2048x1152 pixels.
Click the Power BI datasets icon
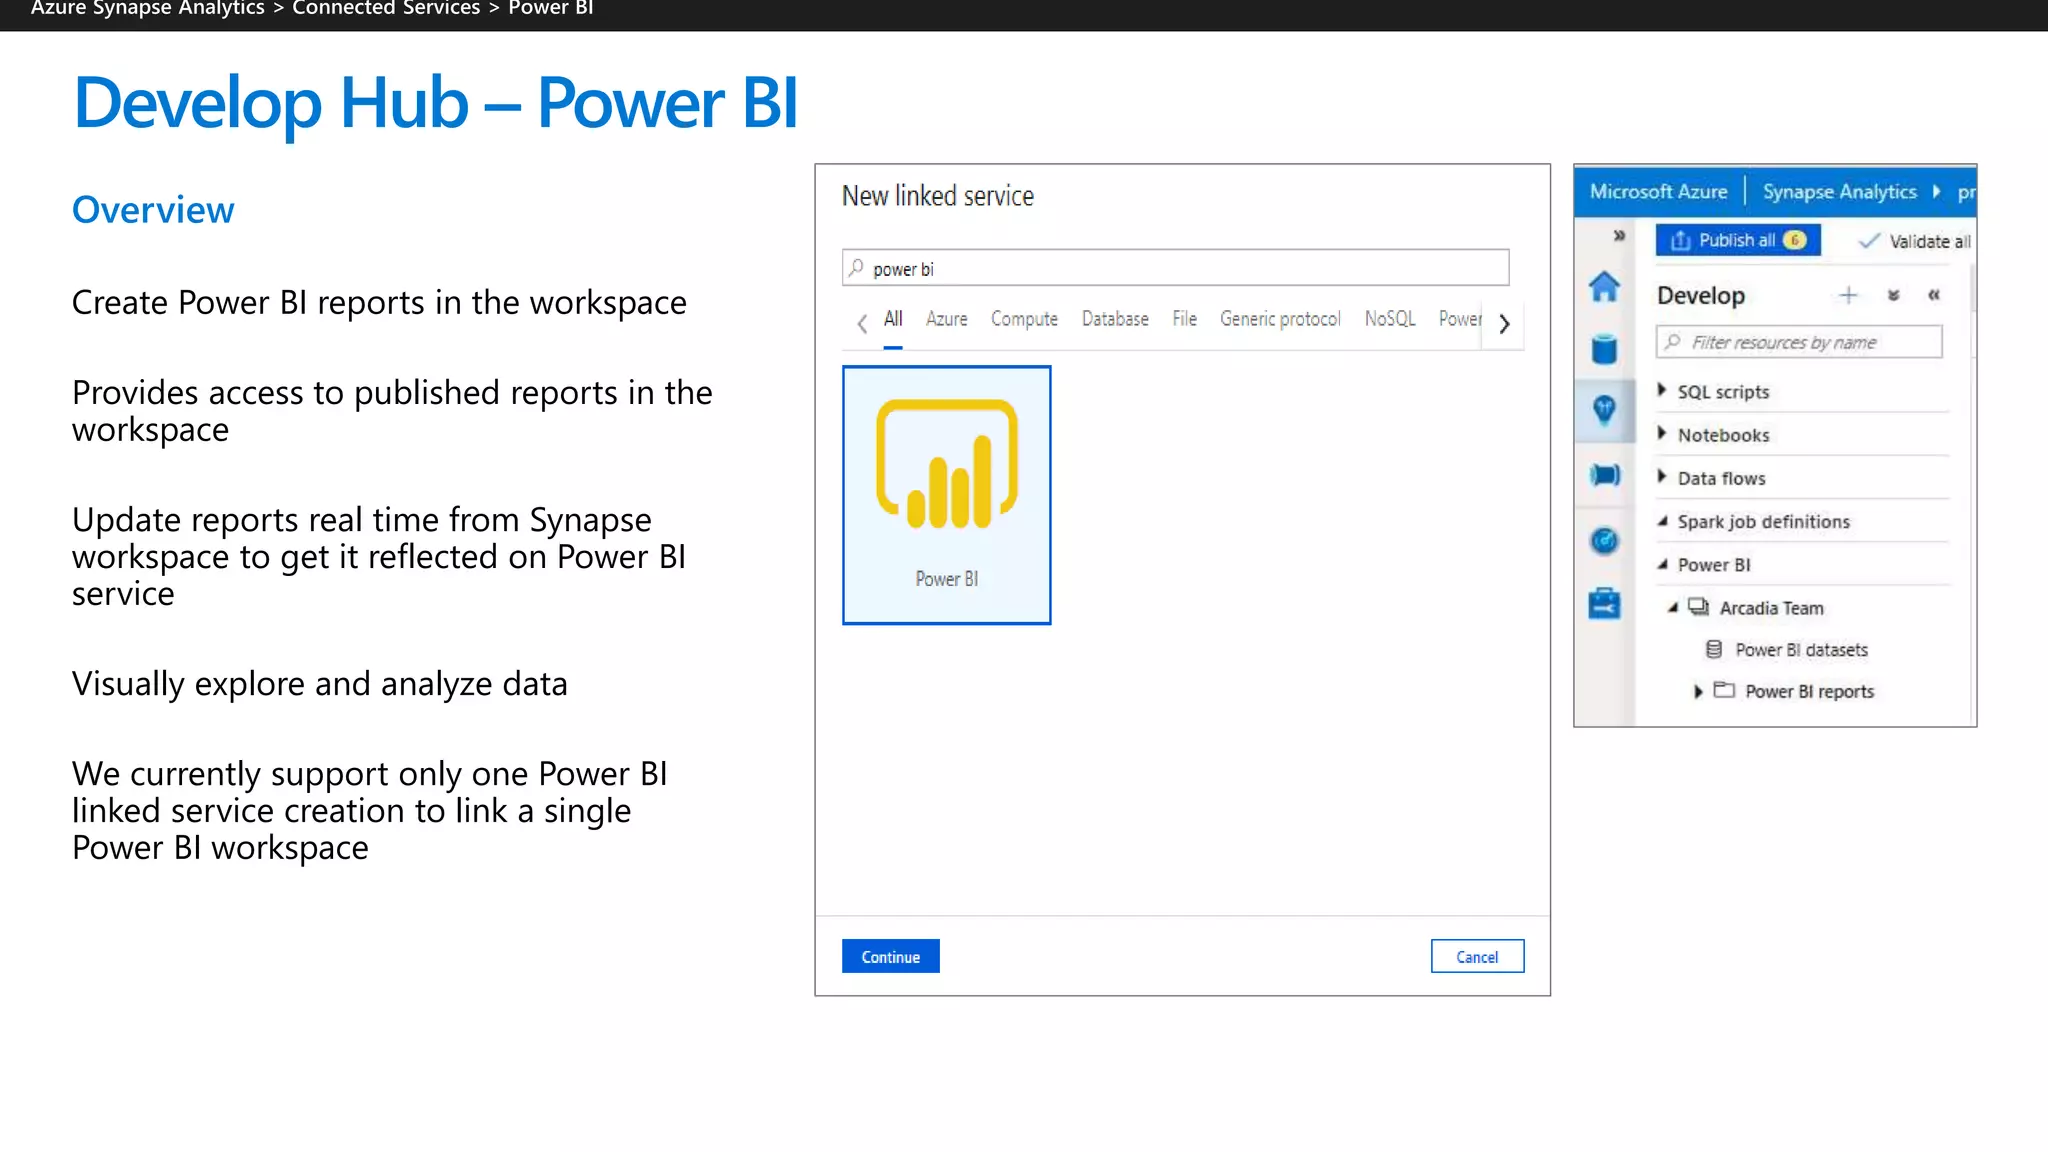(x=1714, y=650)
